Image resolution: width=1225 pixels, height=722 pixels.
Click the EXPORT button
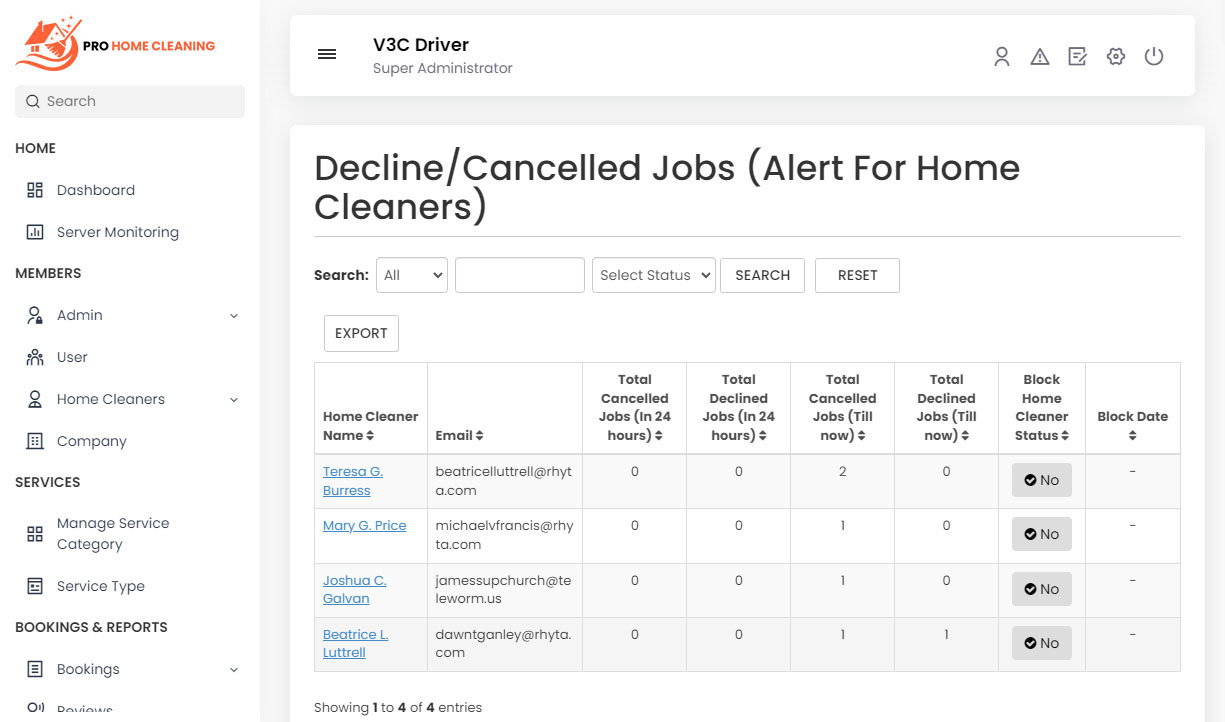tap(361, 333)
